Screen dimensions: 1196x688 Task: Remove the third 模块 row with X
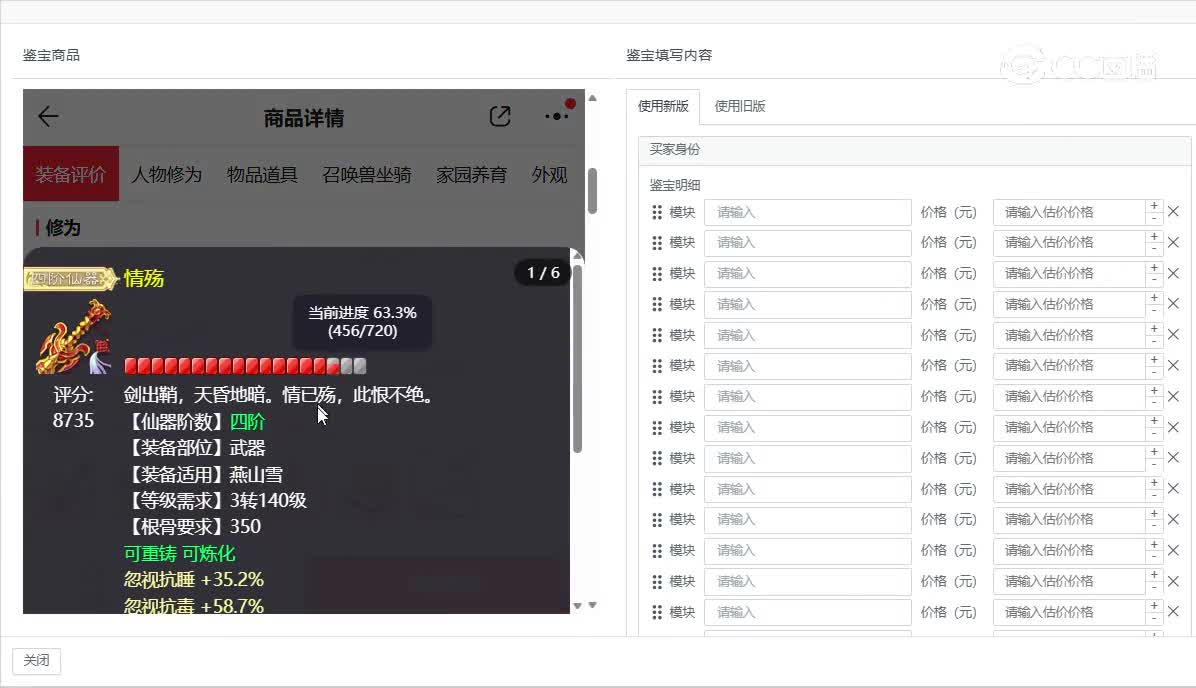(x=1174, y=273)
